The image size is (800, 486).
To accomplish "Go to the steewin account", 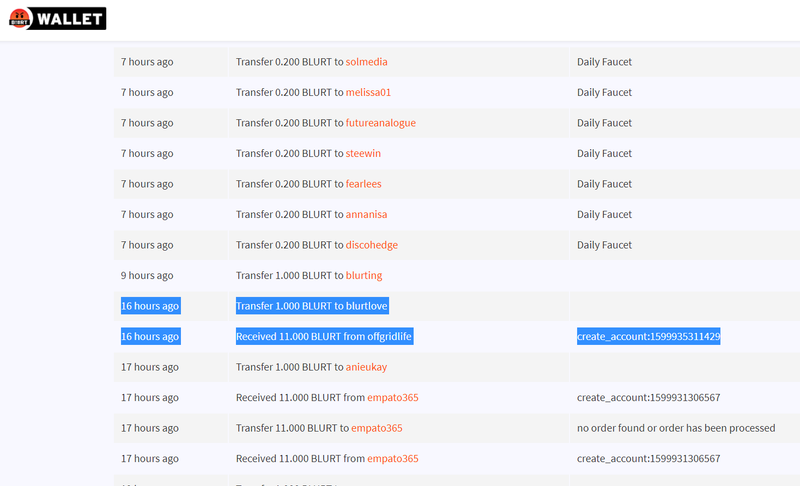I will [x=363, y=154].
